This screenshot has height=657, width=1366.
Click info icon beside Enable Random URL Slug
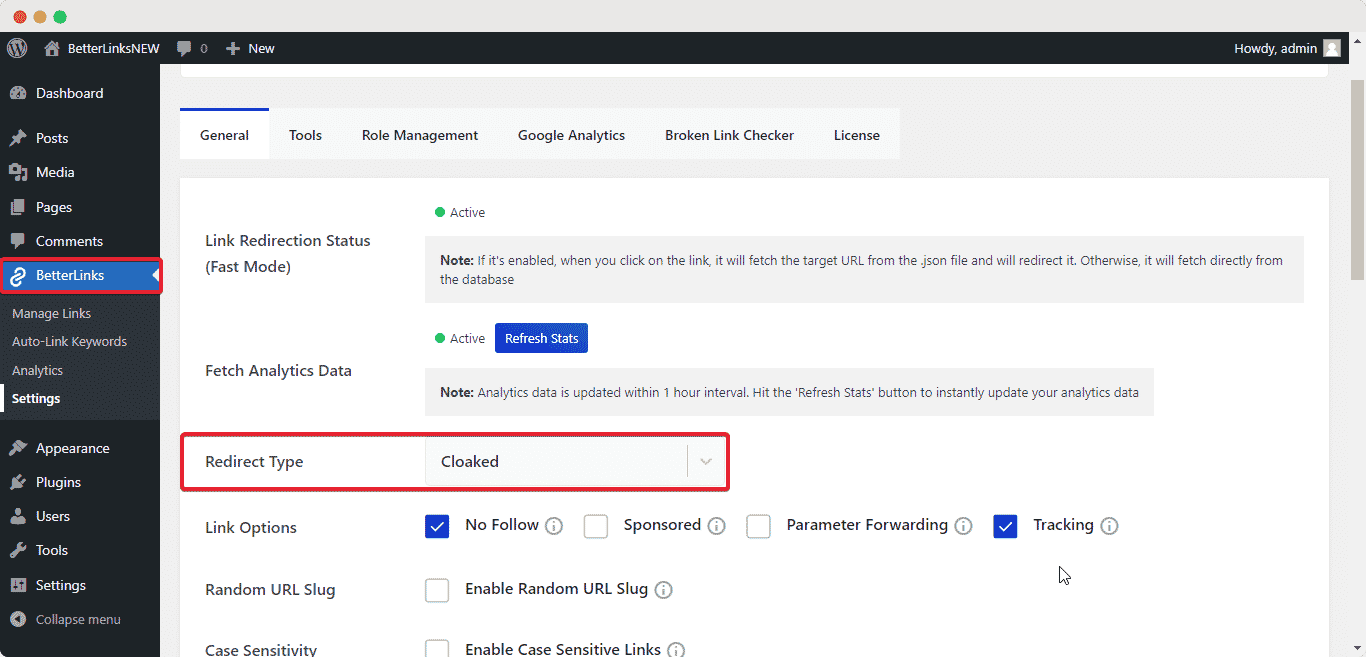[663, 590]
